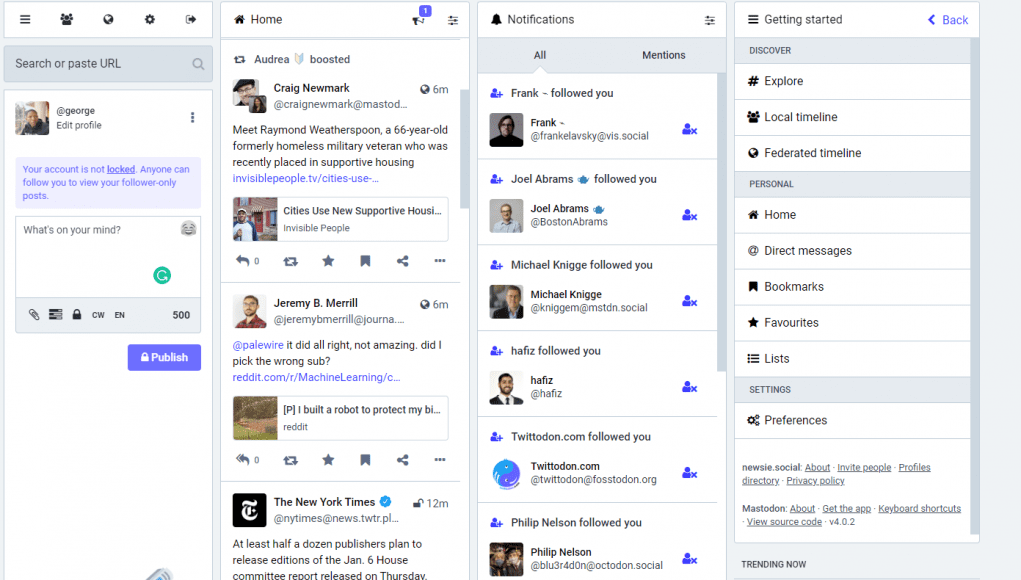Toggle post privacy lock icon
The image size is (1021, 580).
(77, 315)
